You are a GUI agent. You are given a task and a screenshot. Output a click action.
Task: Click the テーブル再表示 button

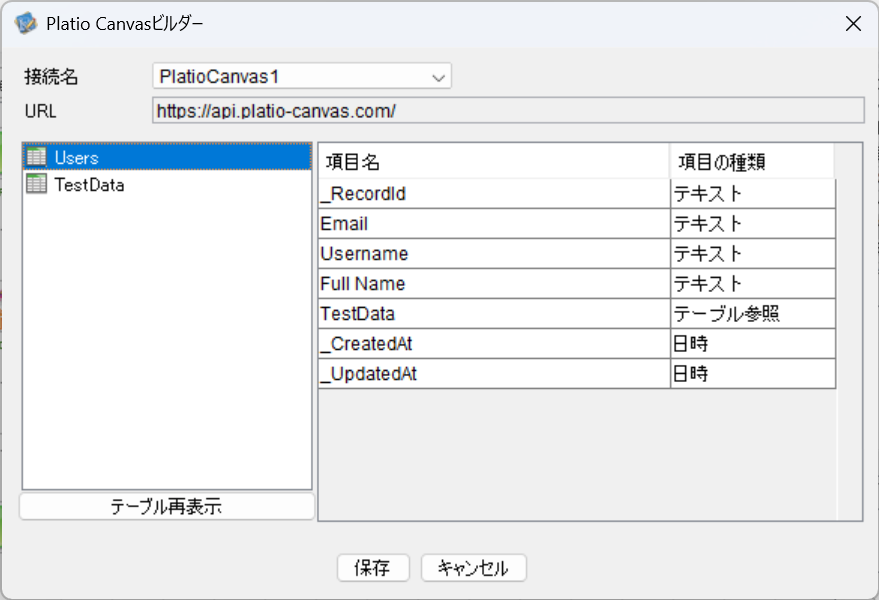[x=166, y=507]
